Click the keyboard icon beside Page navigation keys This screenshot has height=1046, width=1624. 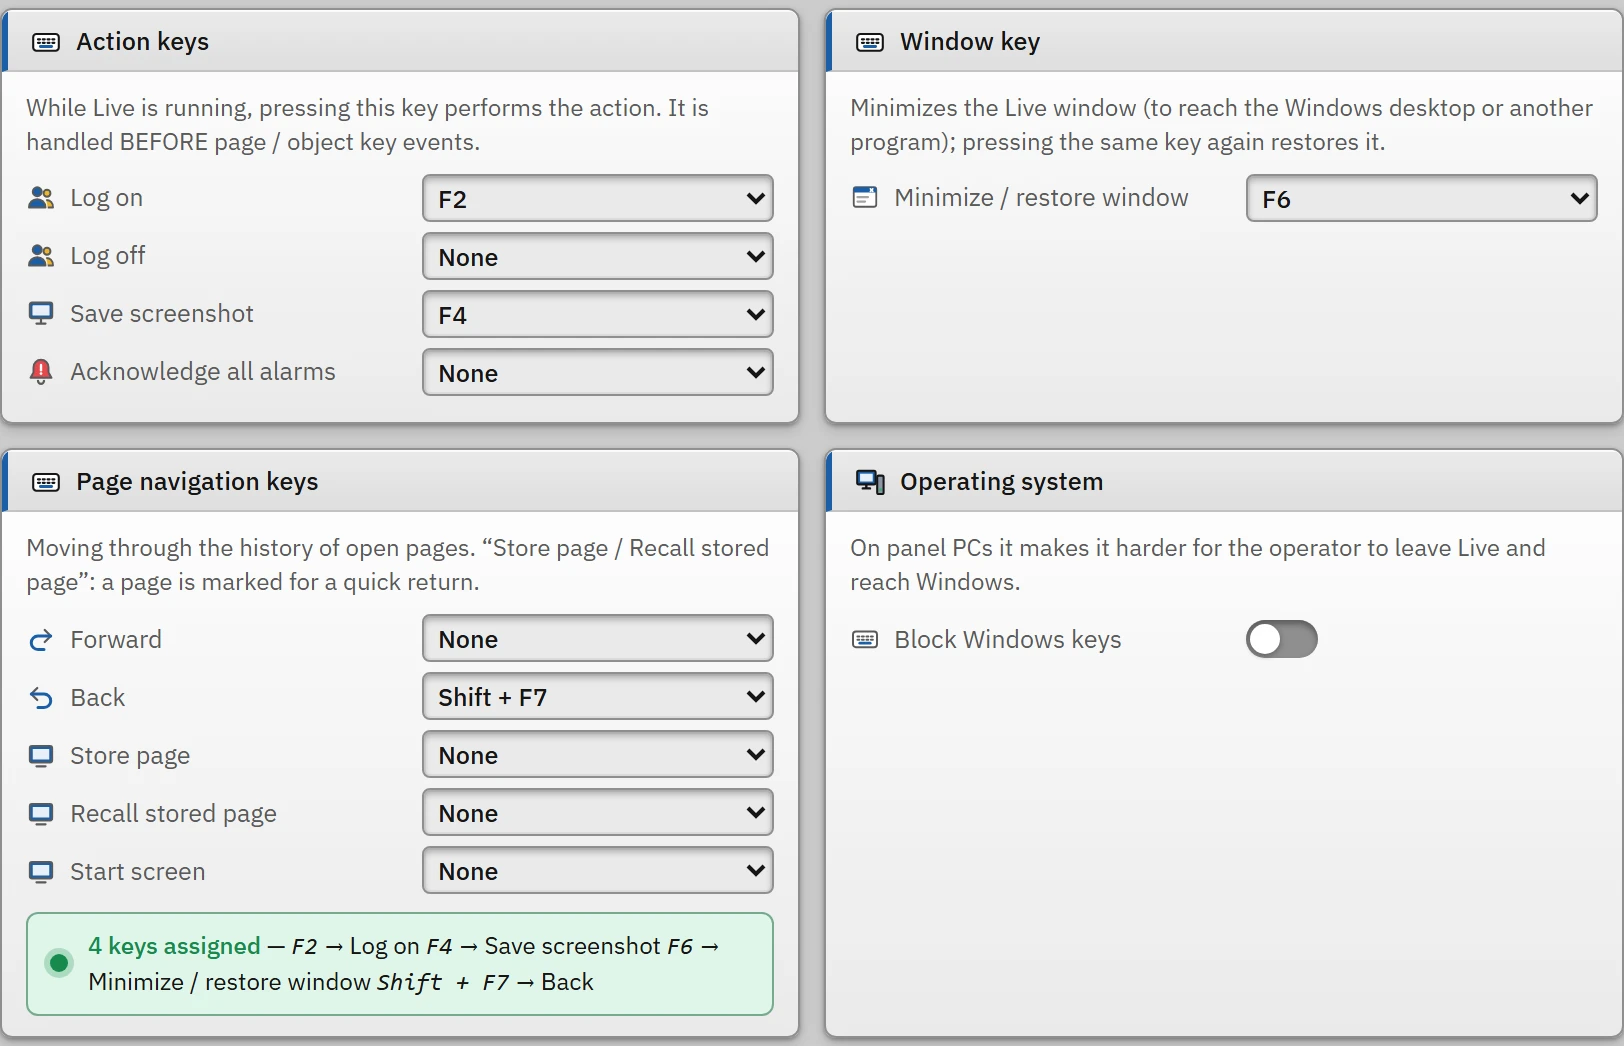(x=46, y=482)
